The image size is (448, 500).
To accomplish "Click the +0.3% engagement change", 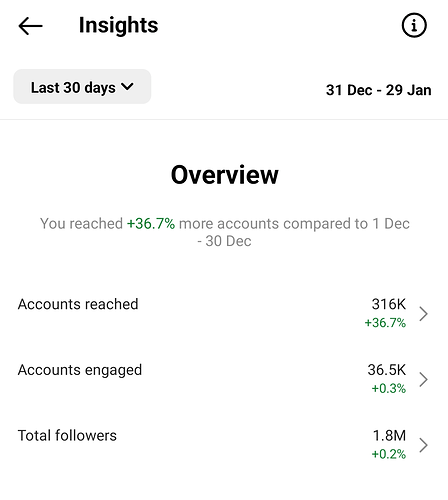I will [x=389, y=388].
